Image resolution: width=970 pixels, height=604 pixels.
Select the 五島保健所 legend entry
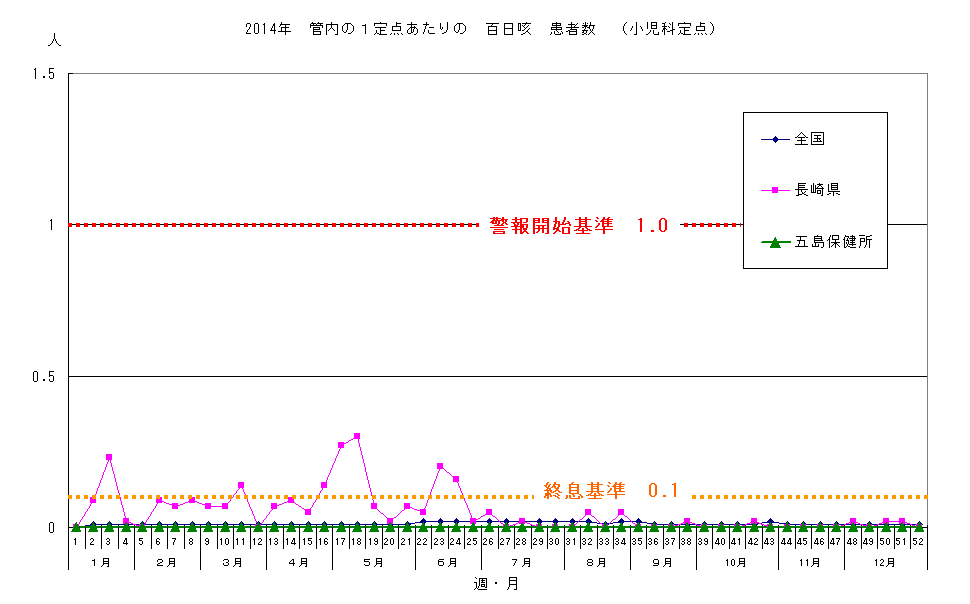pos(817,242)
